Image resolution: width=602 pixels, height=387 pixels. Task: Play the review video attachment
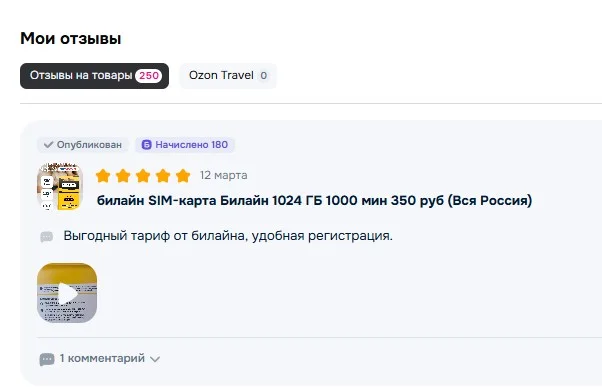(x=67, y=293)
